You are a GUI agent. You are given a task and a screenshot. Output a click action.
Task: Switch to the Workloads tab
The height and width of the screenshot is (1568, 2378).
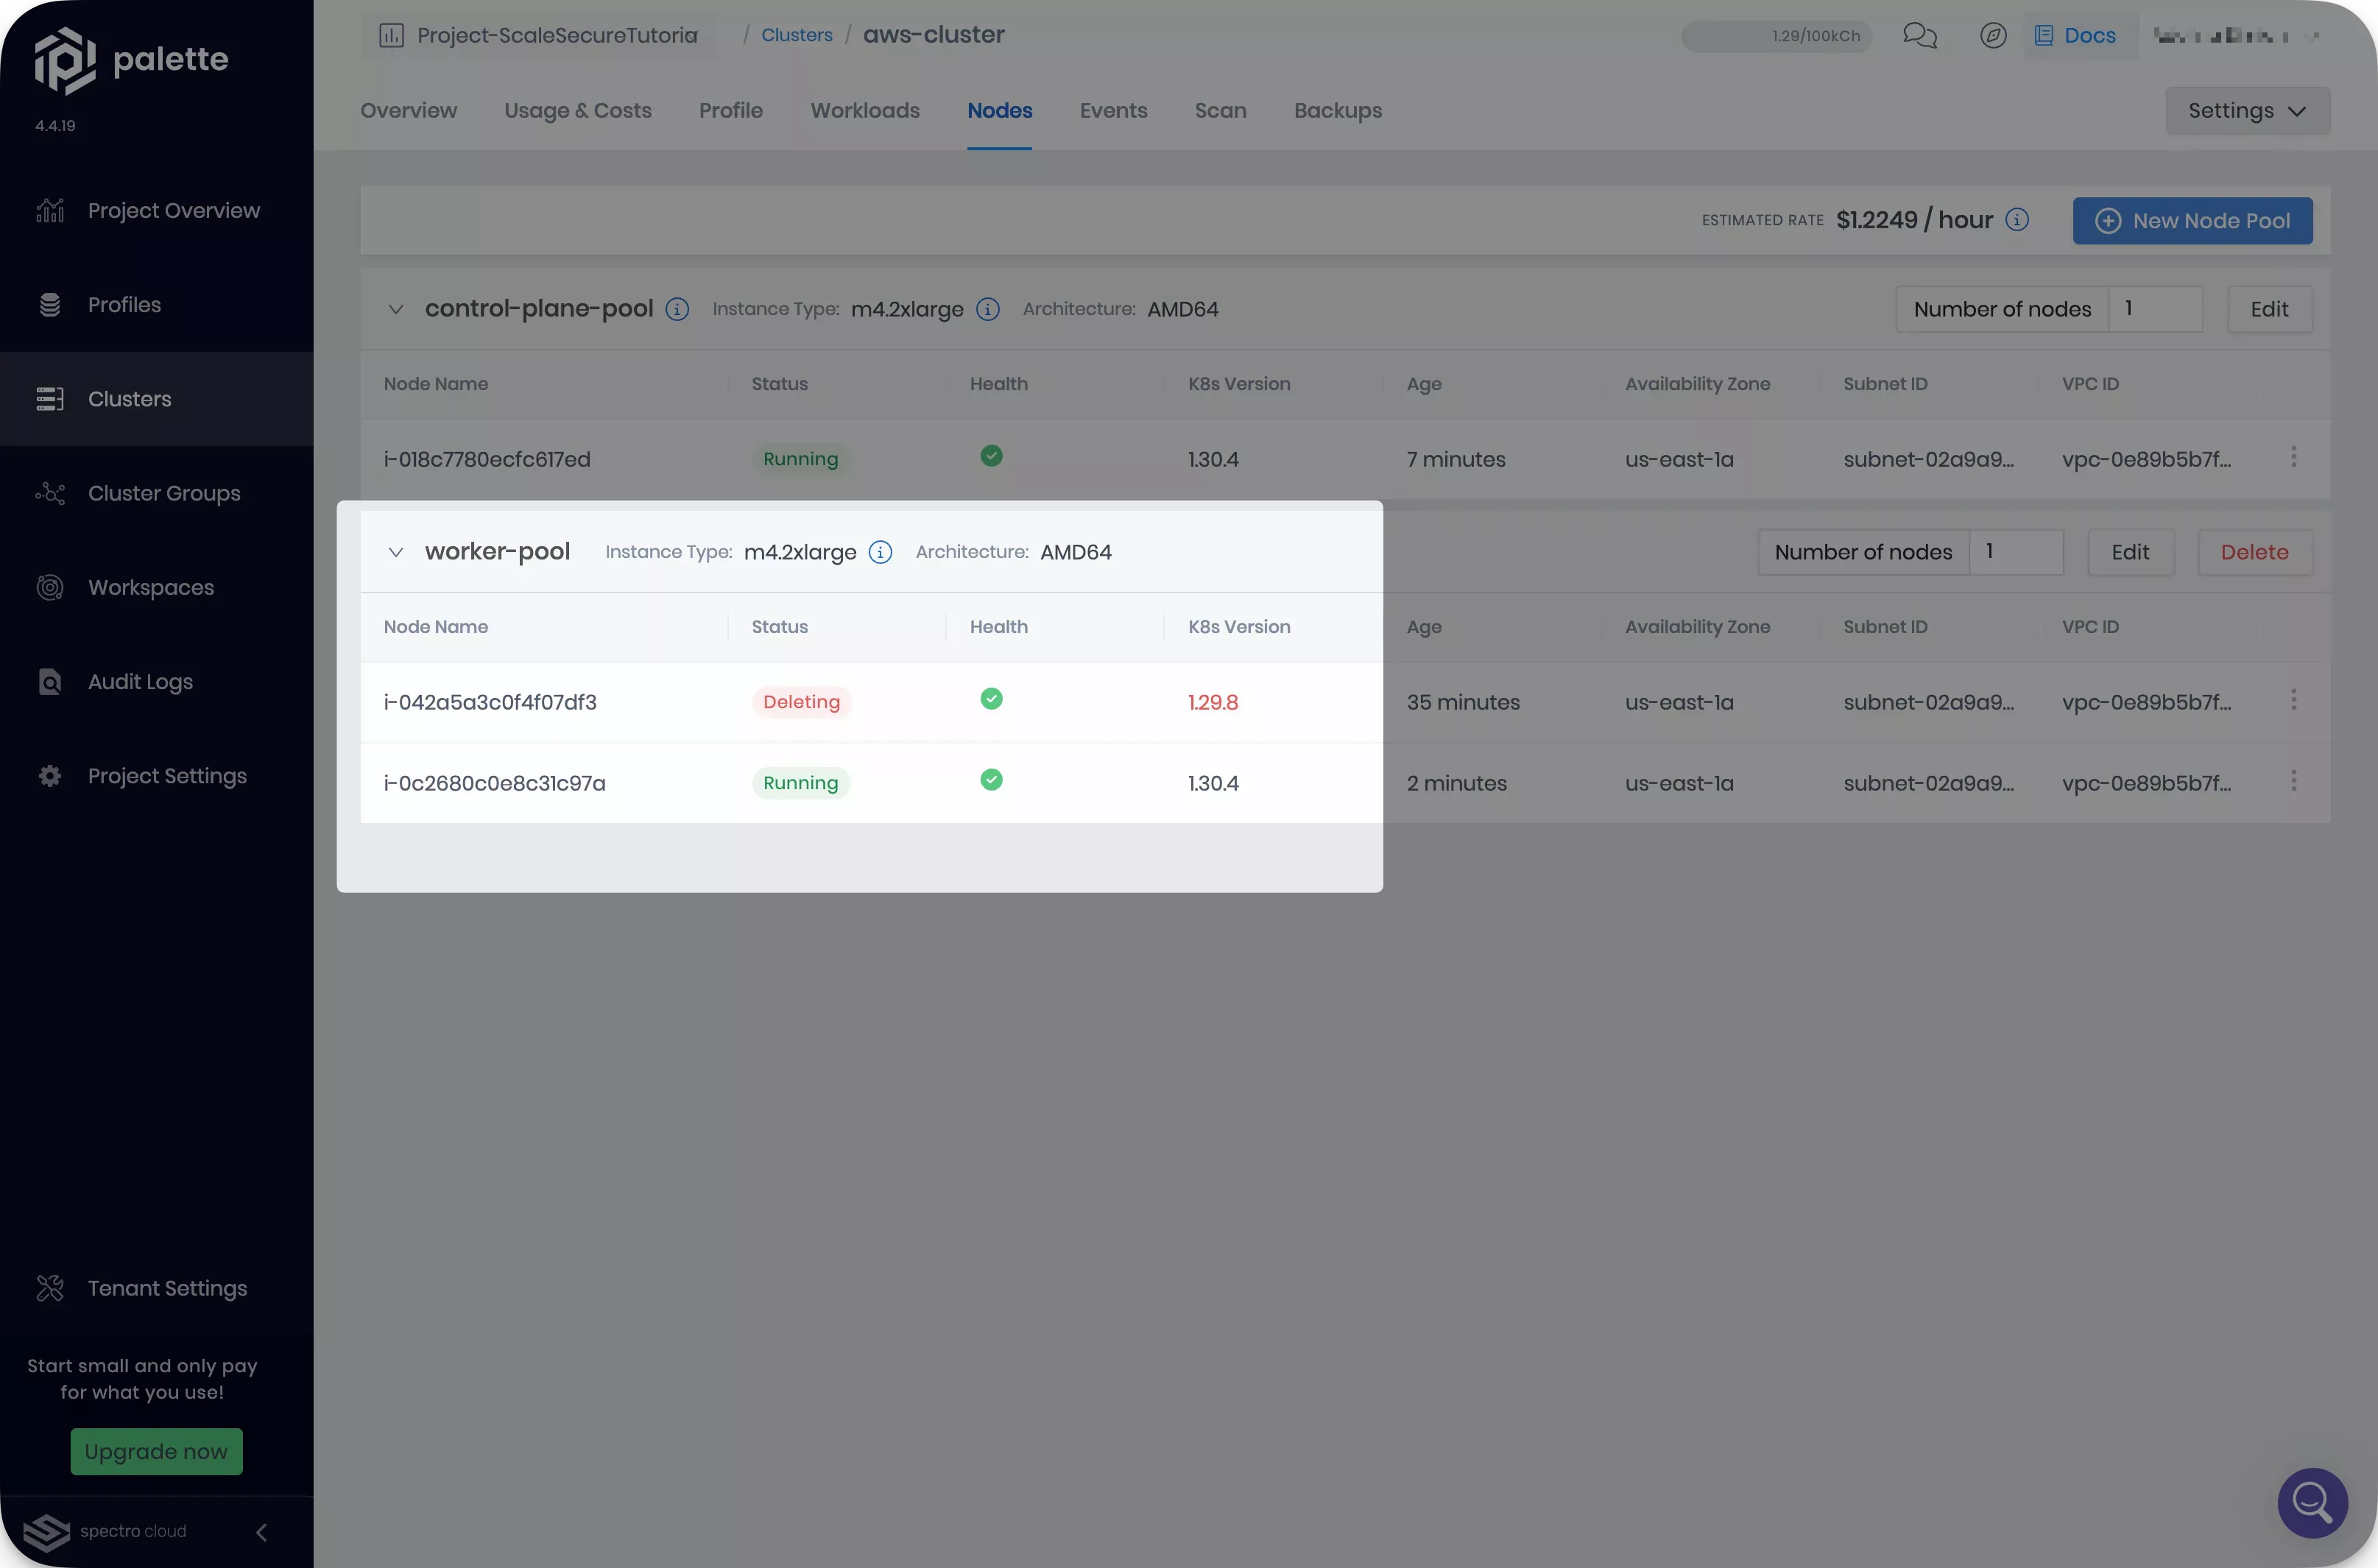click(x=864, y=111)
